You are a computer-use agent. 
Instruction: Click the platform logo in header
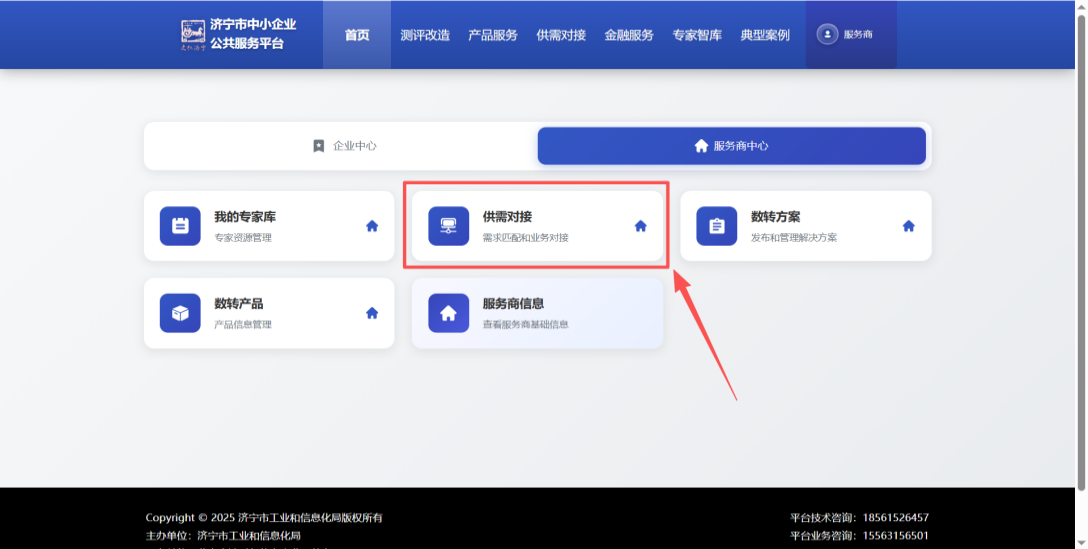(193, 34)
